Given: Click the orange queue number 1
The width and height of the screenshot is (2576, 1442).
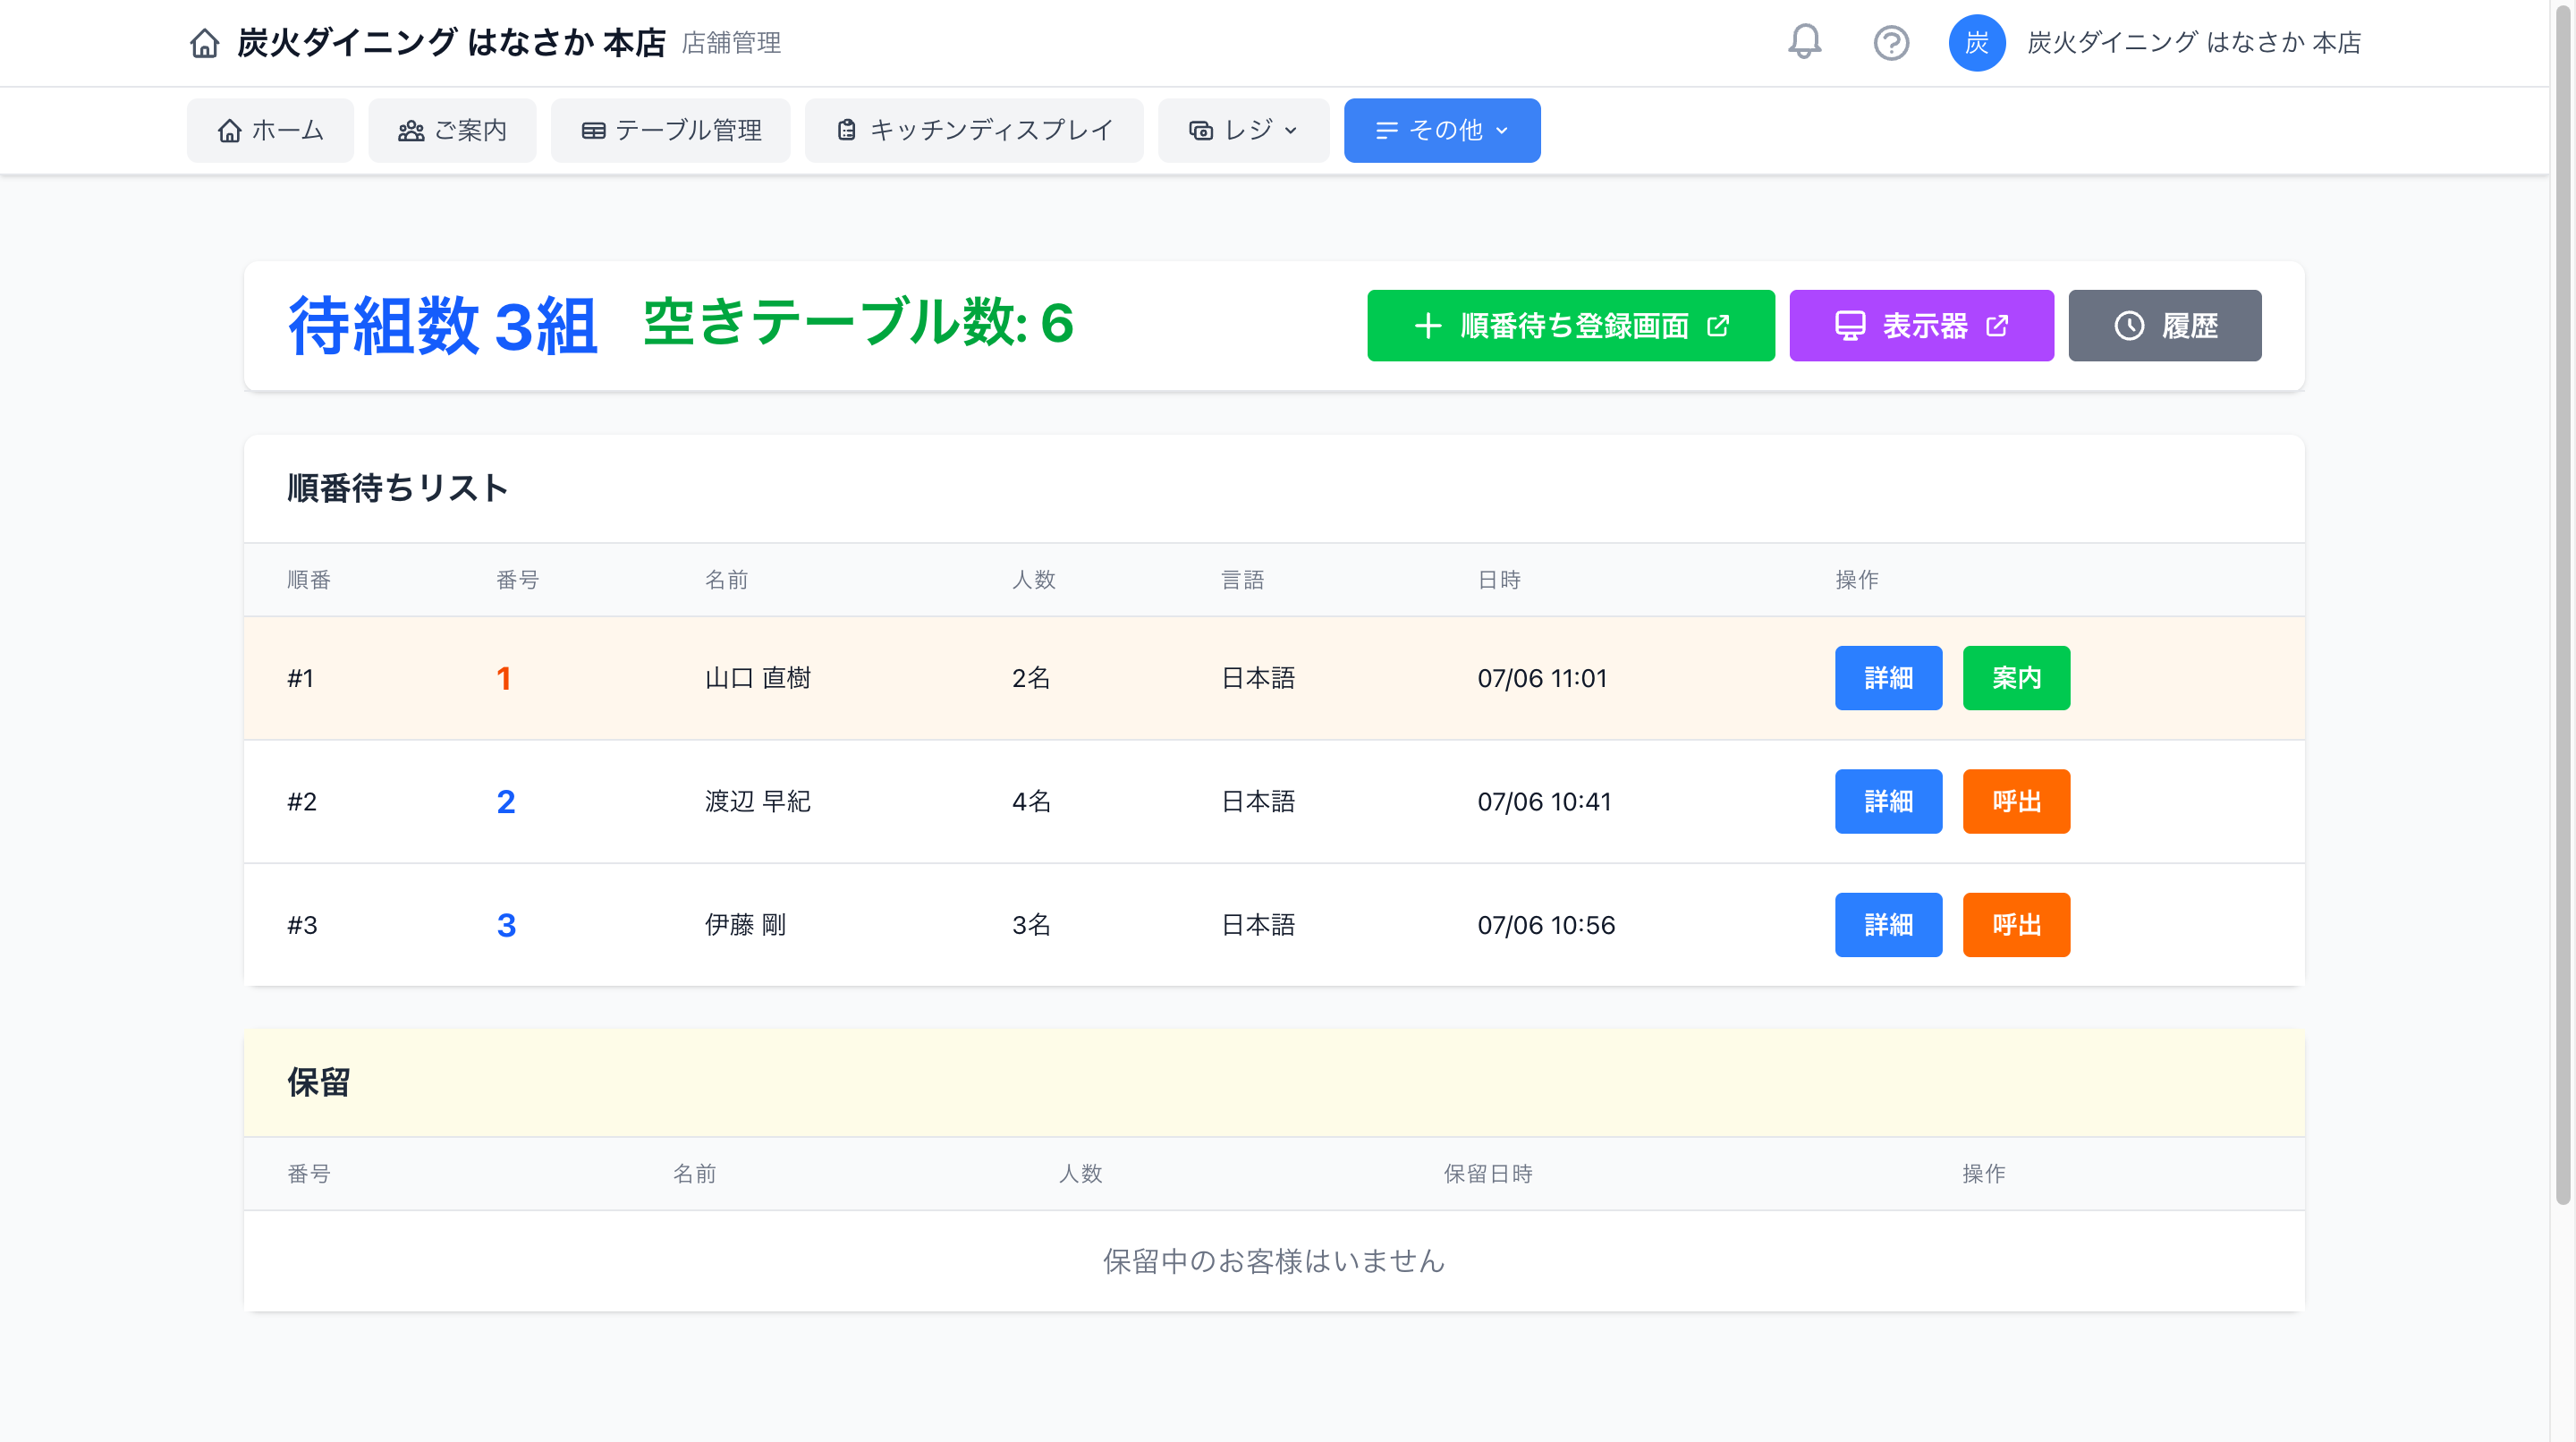Looking at the screenshot, I should coord(503,678).
